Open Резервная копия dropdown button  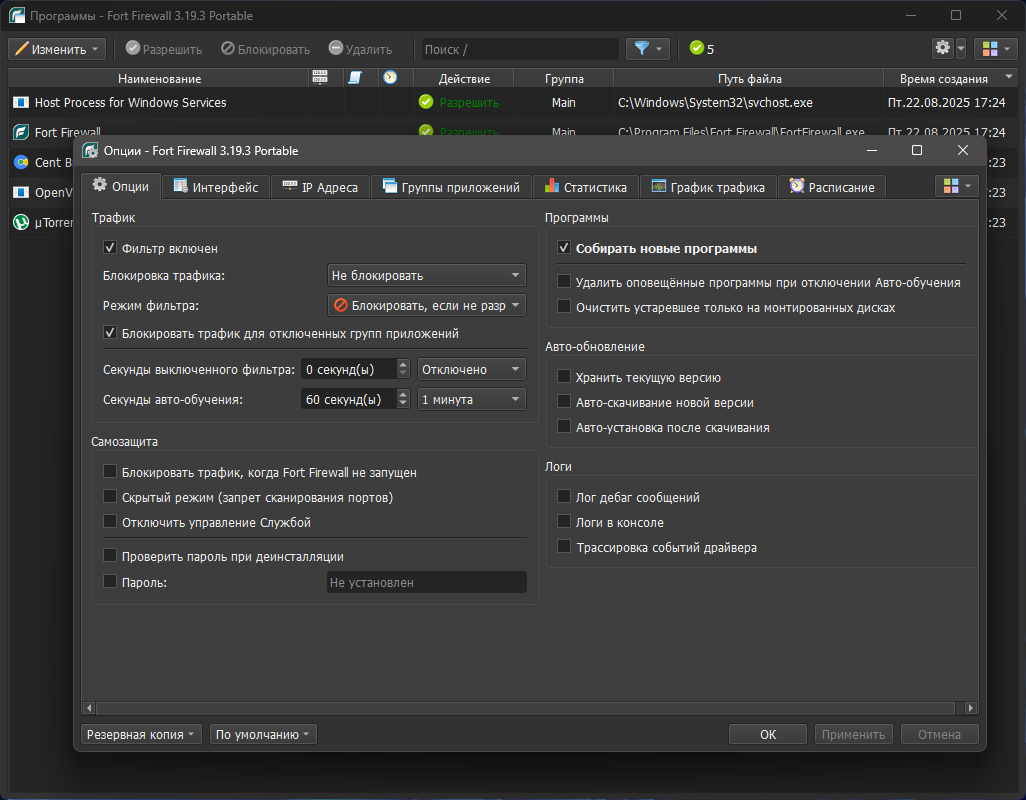[141, 735]
